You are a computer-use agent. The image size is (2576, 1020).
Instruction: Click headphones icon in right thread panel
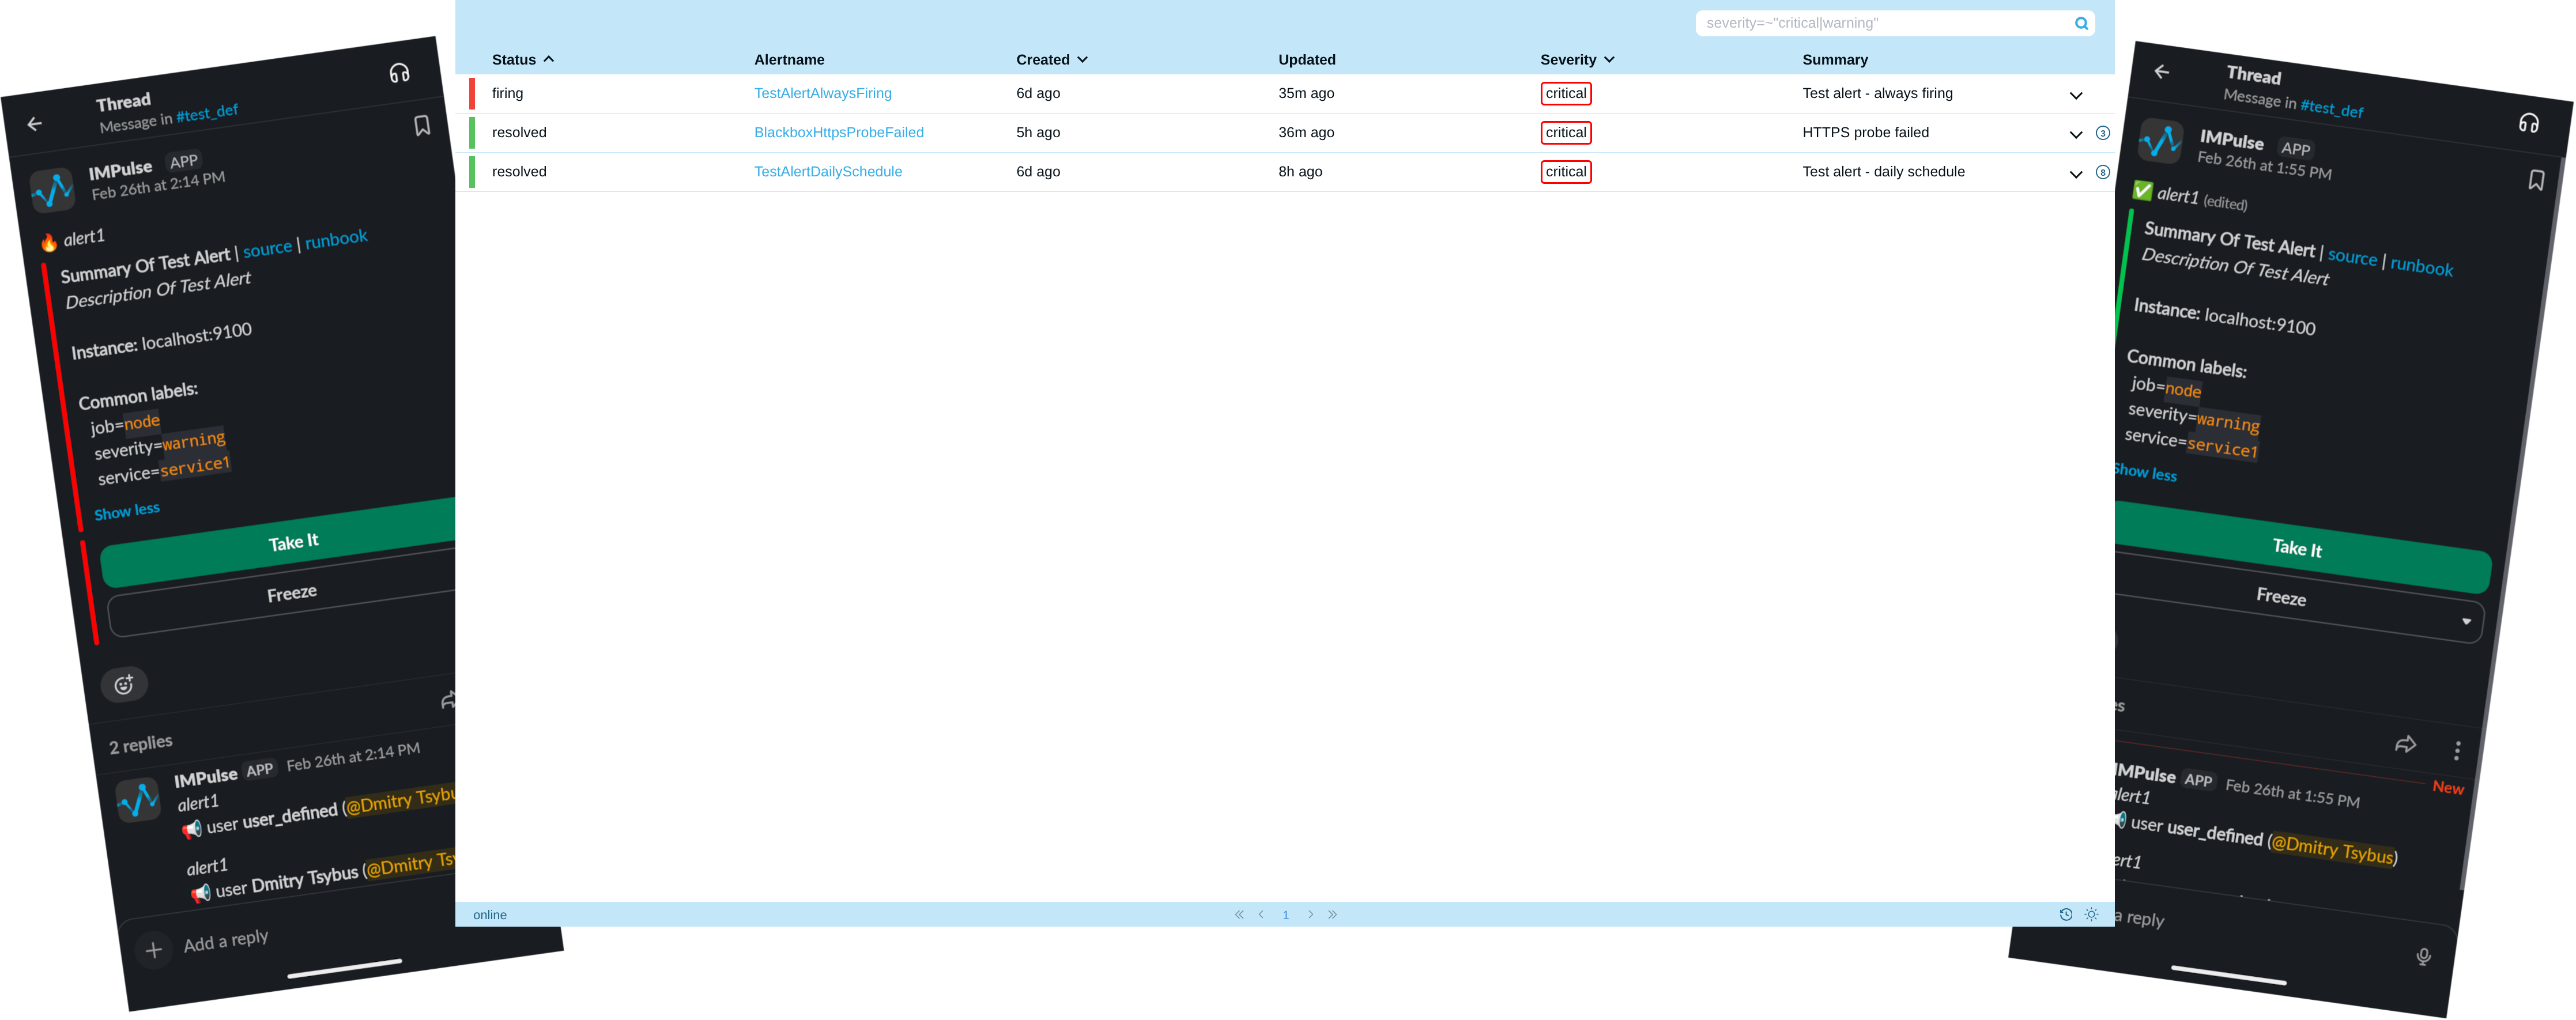[x=2528, y=123]
